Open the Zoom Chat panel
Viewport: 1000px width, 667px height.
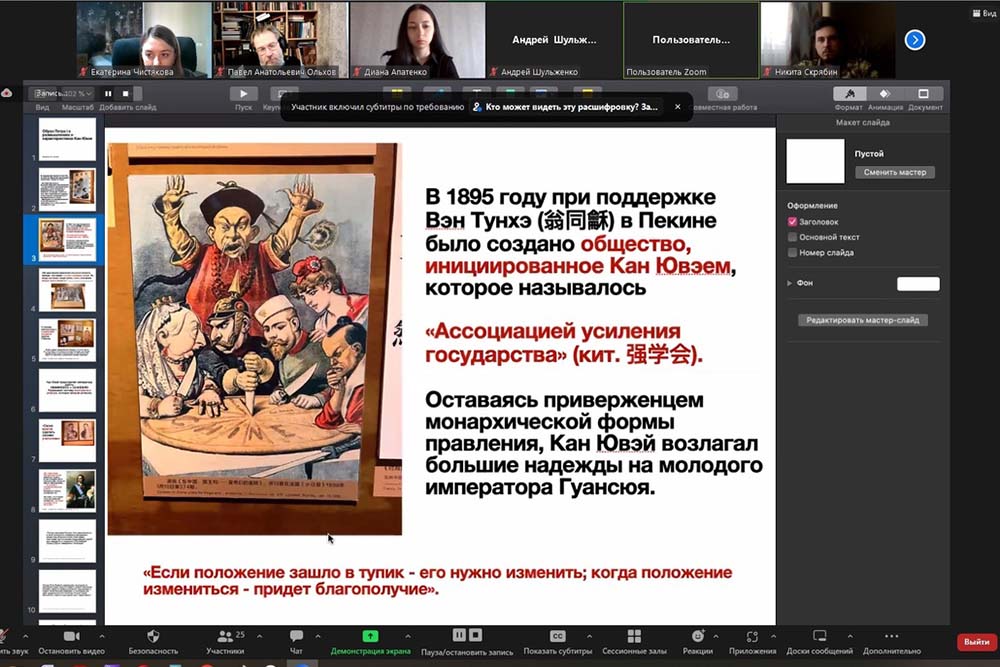pos(296,637)
